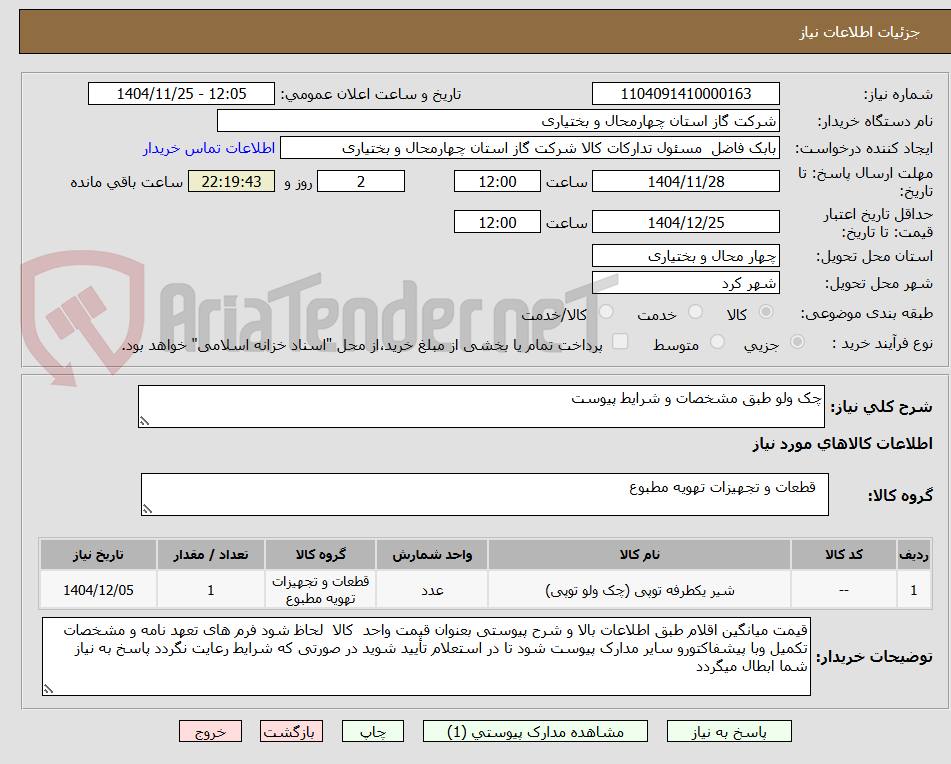The width and height of the screenshot is (951, 764).
Task: Click the remaining days field showing 2
Action: pos(361,181)
